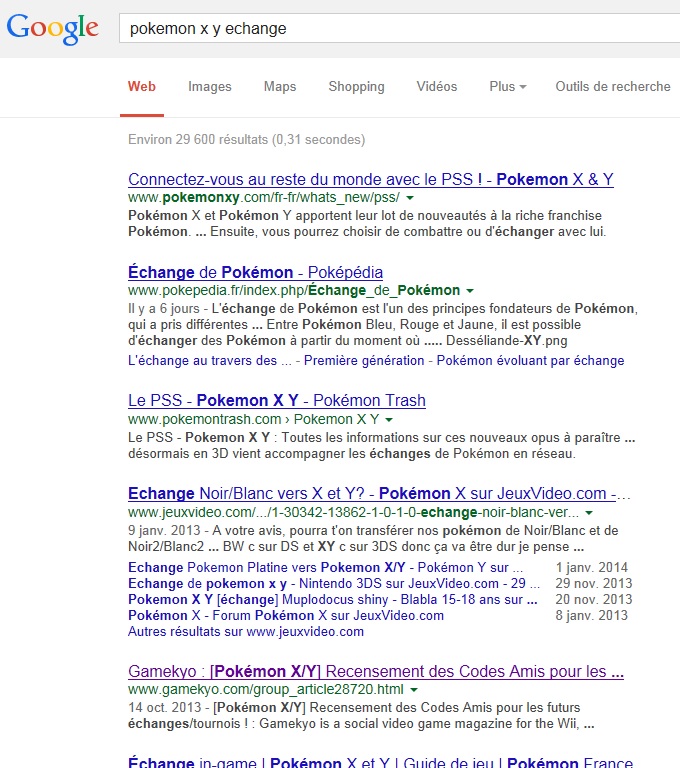Open sitelink 'Première génération'
Screen dimensions: 680x768
pyautogui.click(x=364, y=360)
